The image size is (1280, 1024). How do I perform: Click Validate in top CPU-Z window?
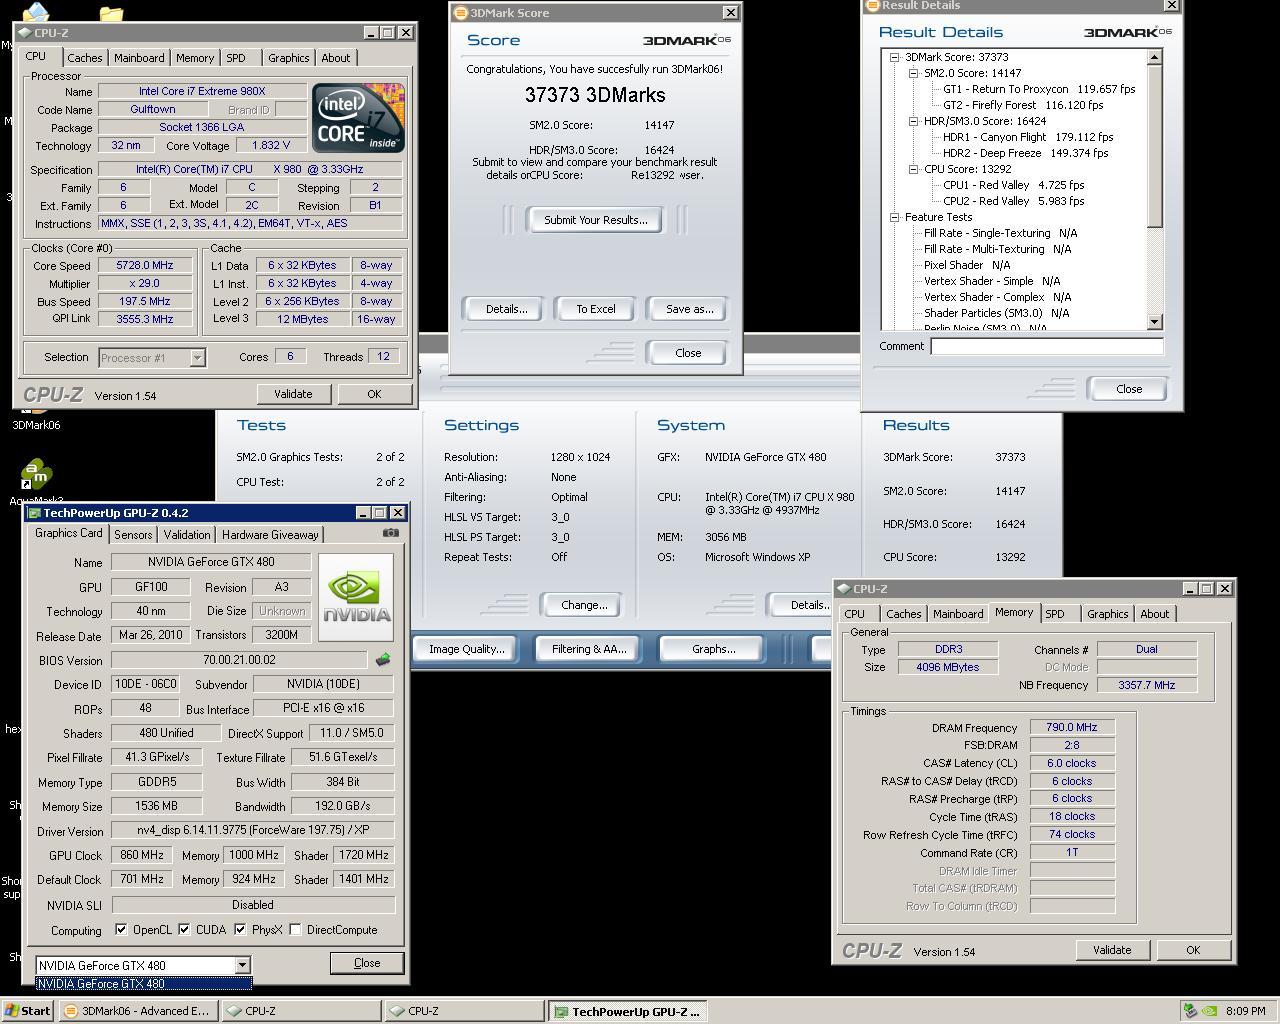293,394
